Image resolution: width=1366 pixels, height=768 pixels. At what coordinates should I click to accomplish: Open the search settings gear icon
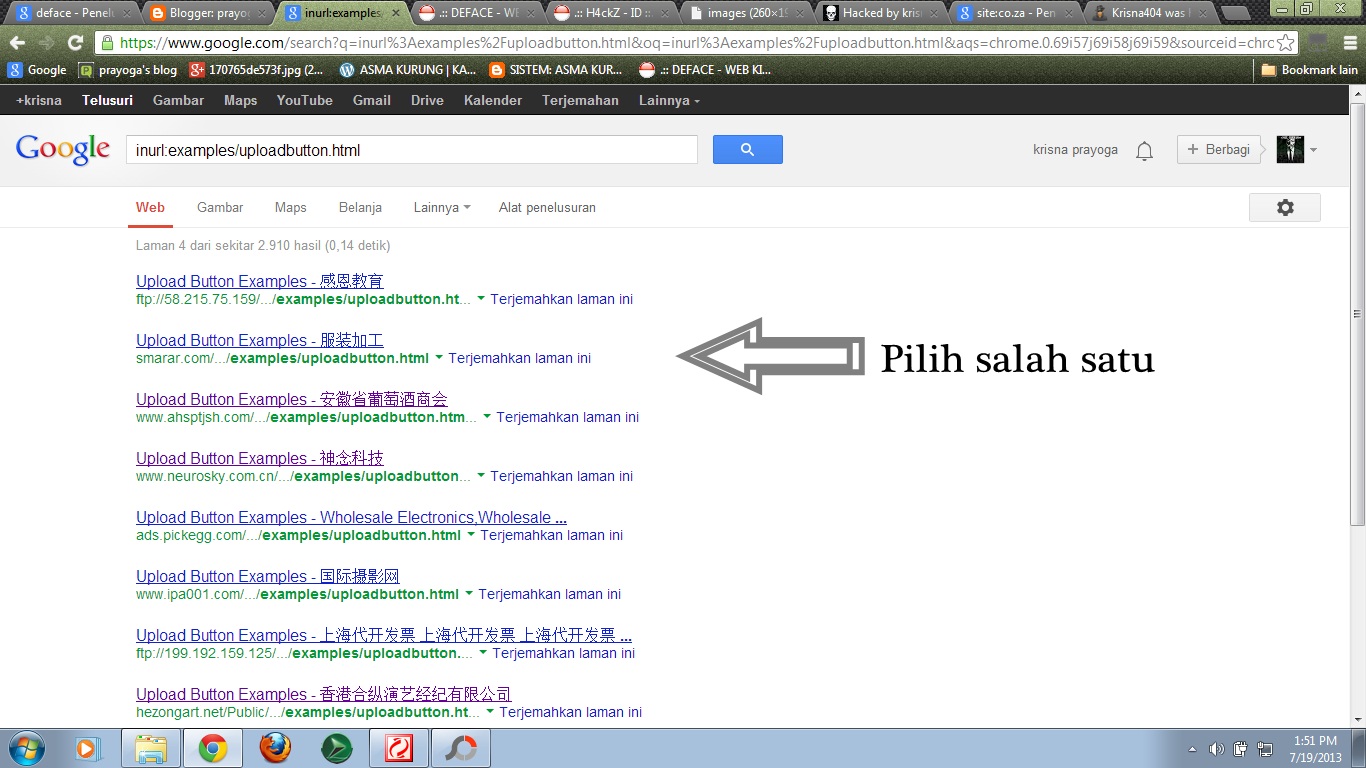point(1285,207)
